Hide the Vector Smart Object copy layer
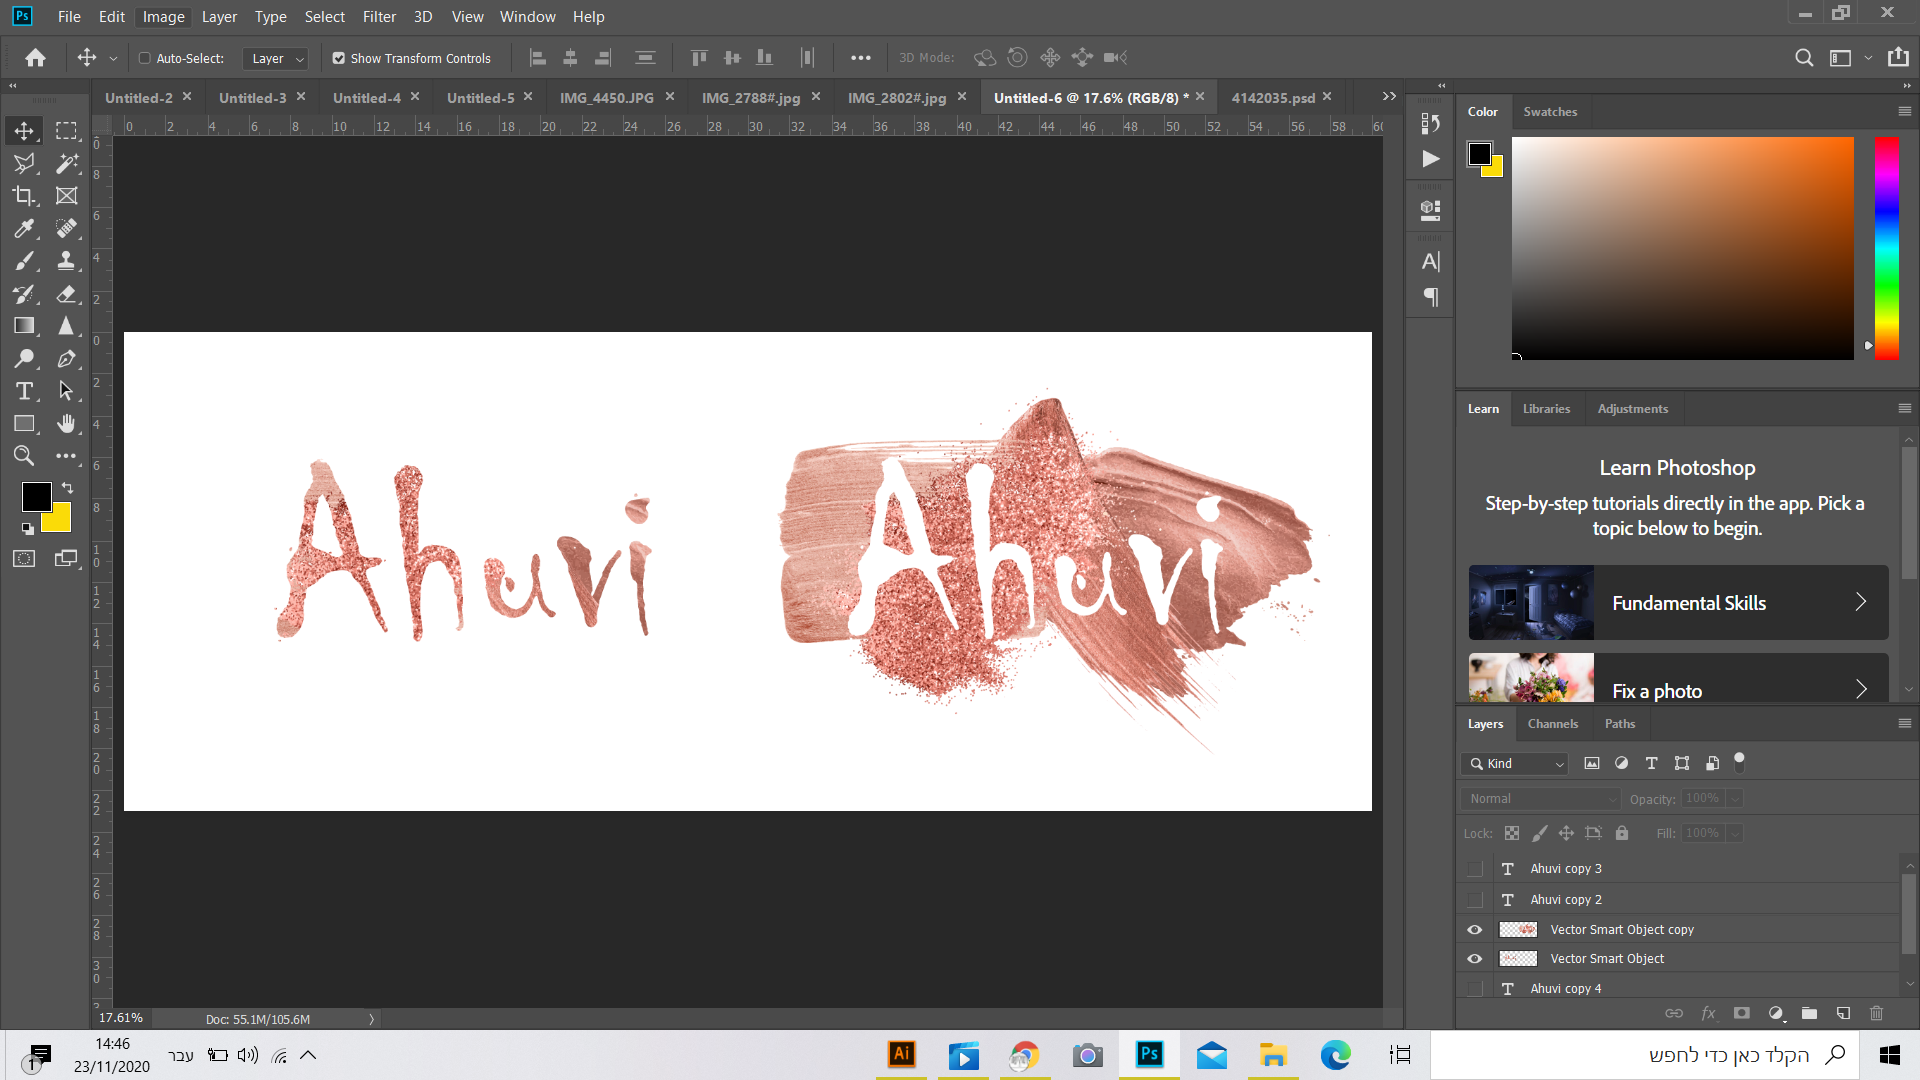 click(x=1474, y=929)
